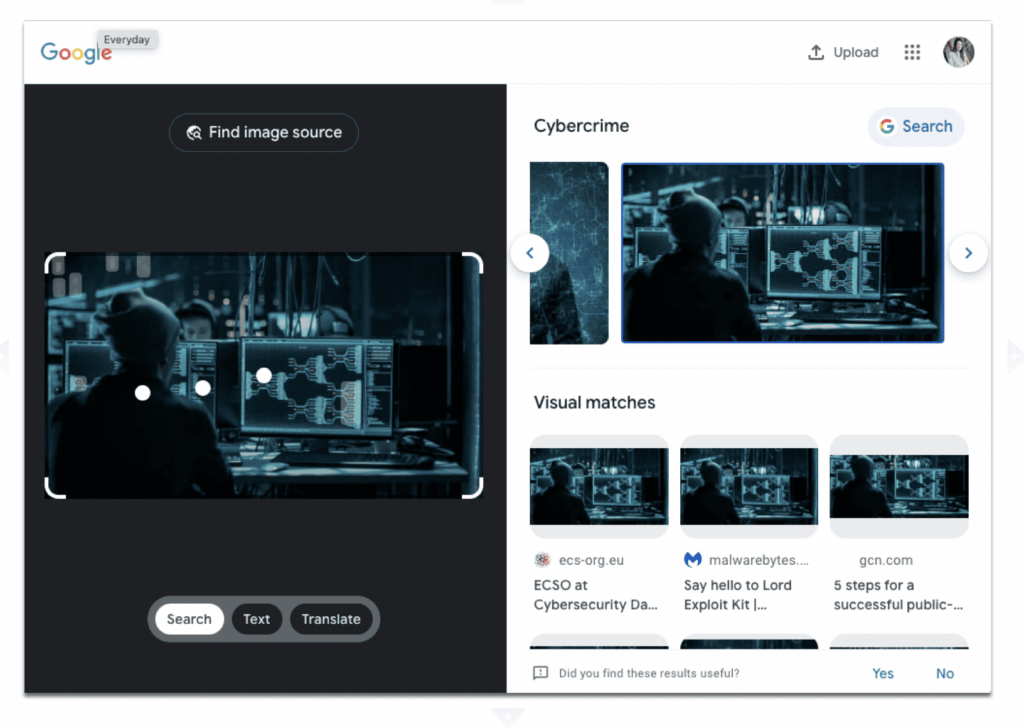Switch to the Translate mode tab
Viewport: 1024px width, 728px height.
point(330,619)
